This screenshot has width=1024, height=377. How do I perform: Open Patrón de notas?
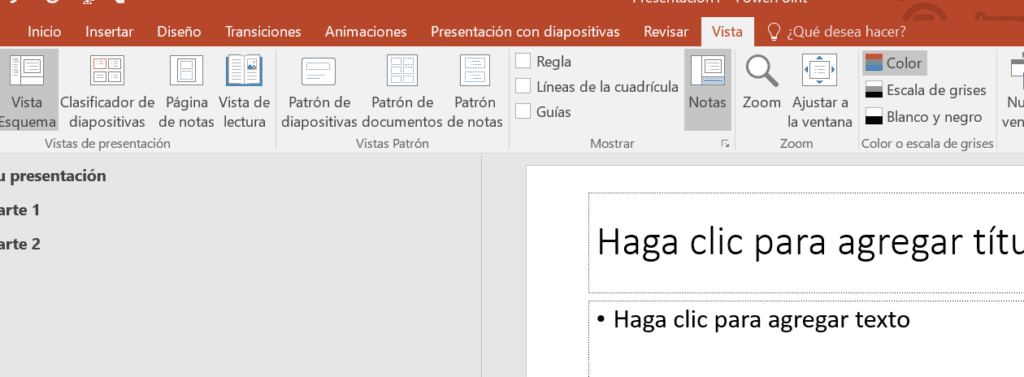[475, 90]
